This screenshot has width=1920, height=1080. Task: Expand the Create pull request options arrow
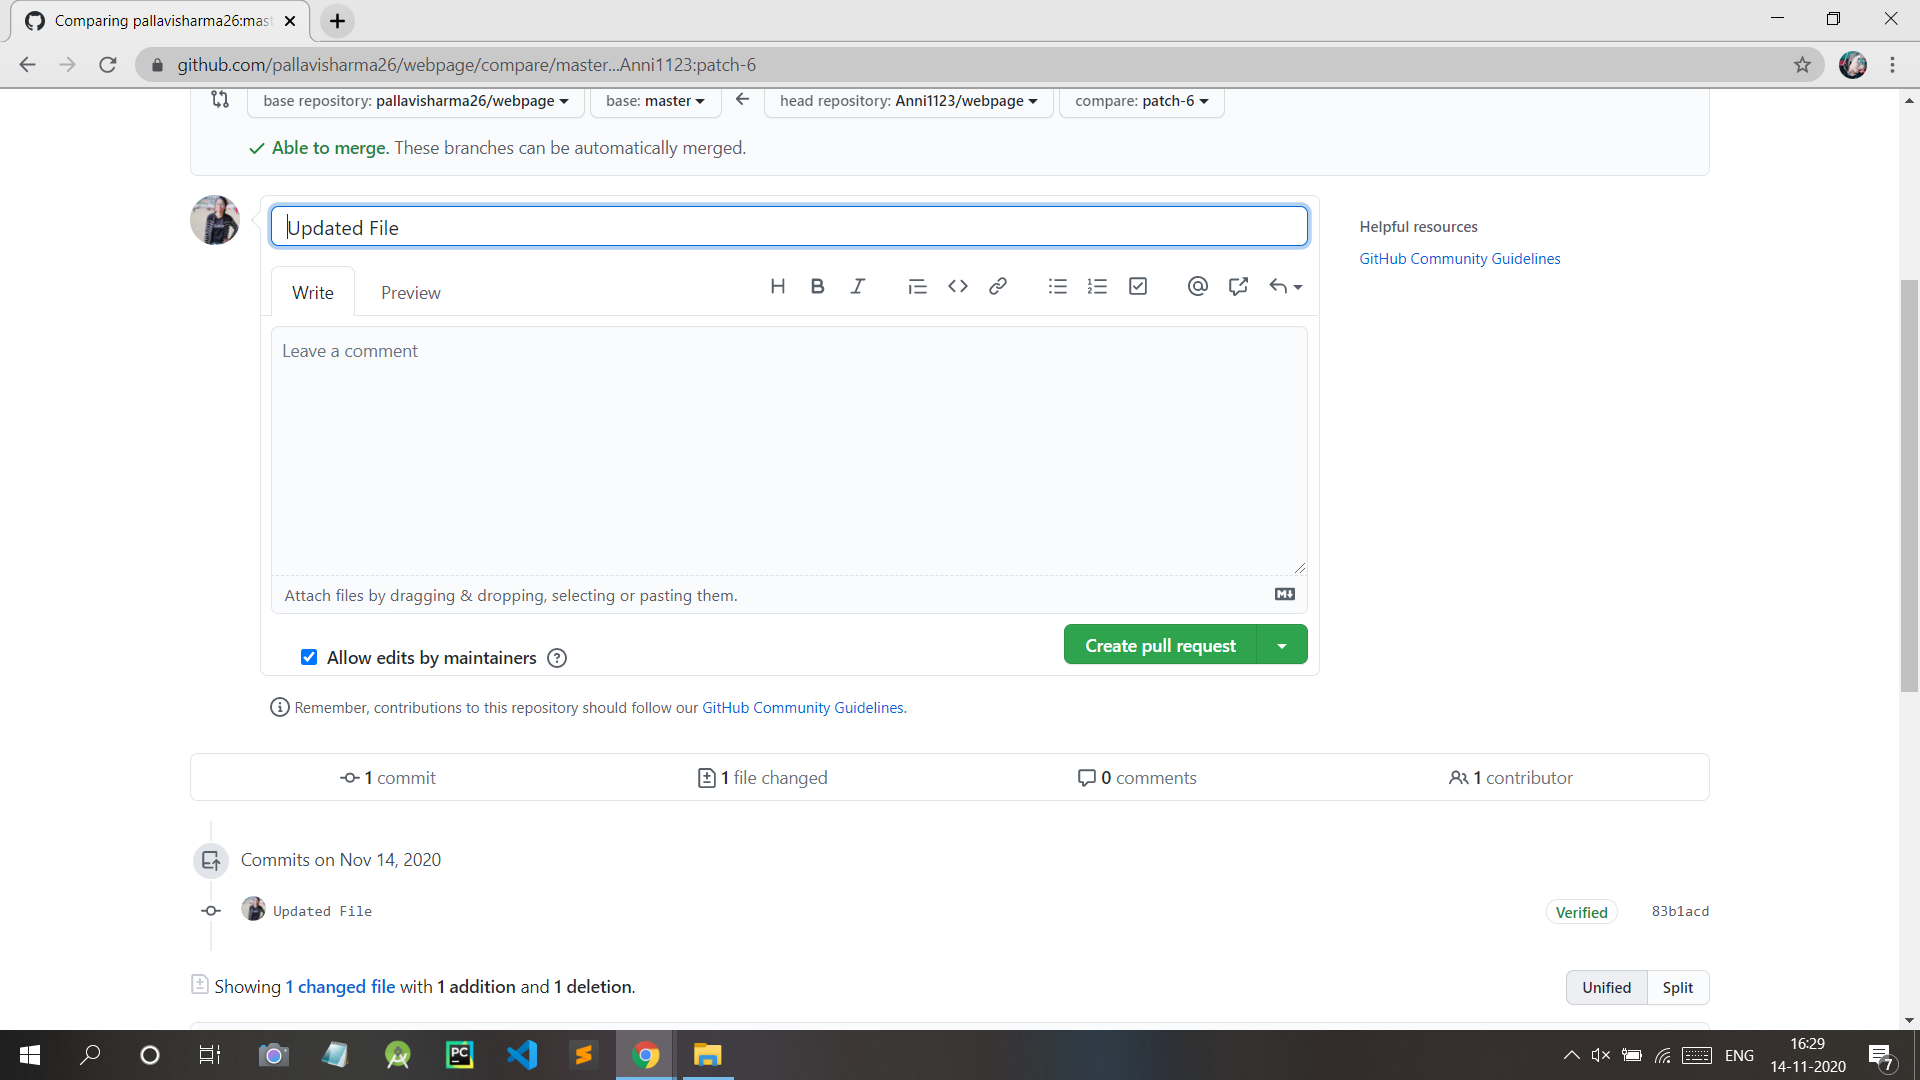point(1282,645)
